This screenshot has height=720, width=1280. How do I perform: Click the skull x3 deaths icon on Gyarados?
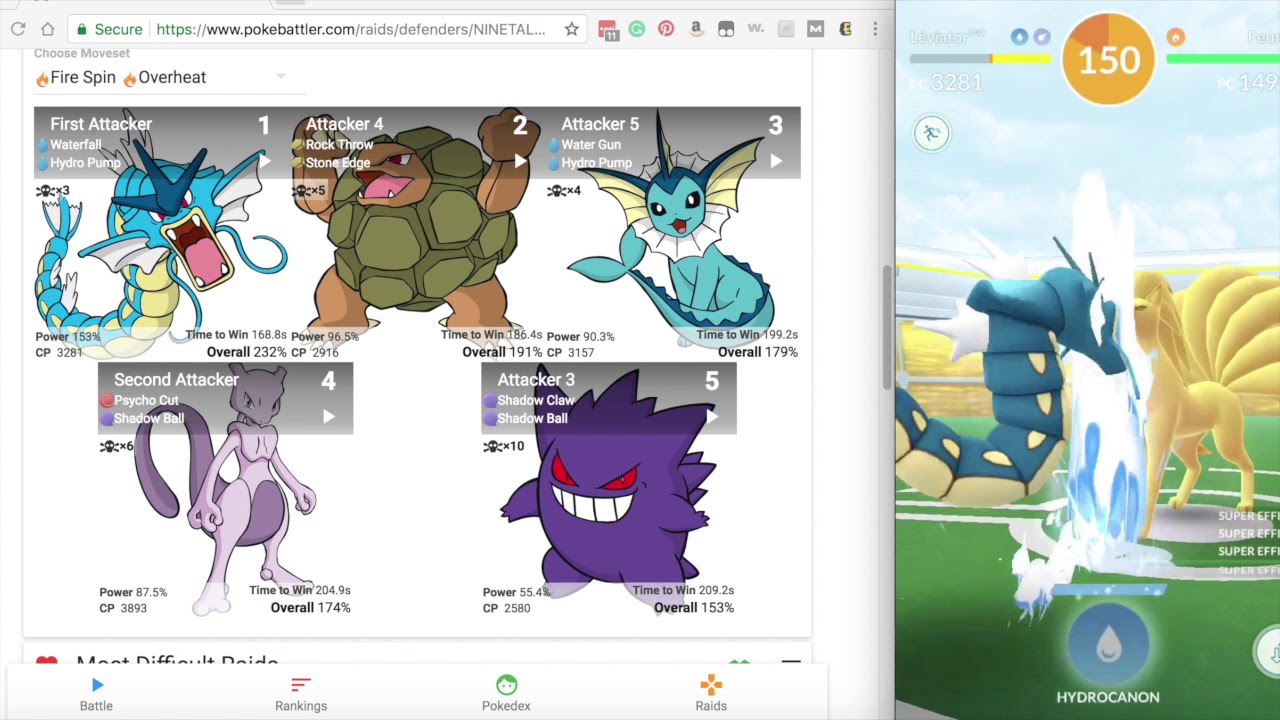[53, 190]
